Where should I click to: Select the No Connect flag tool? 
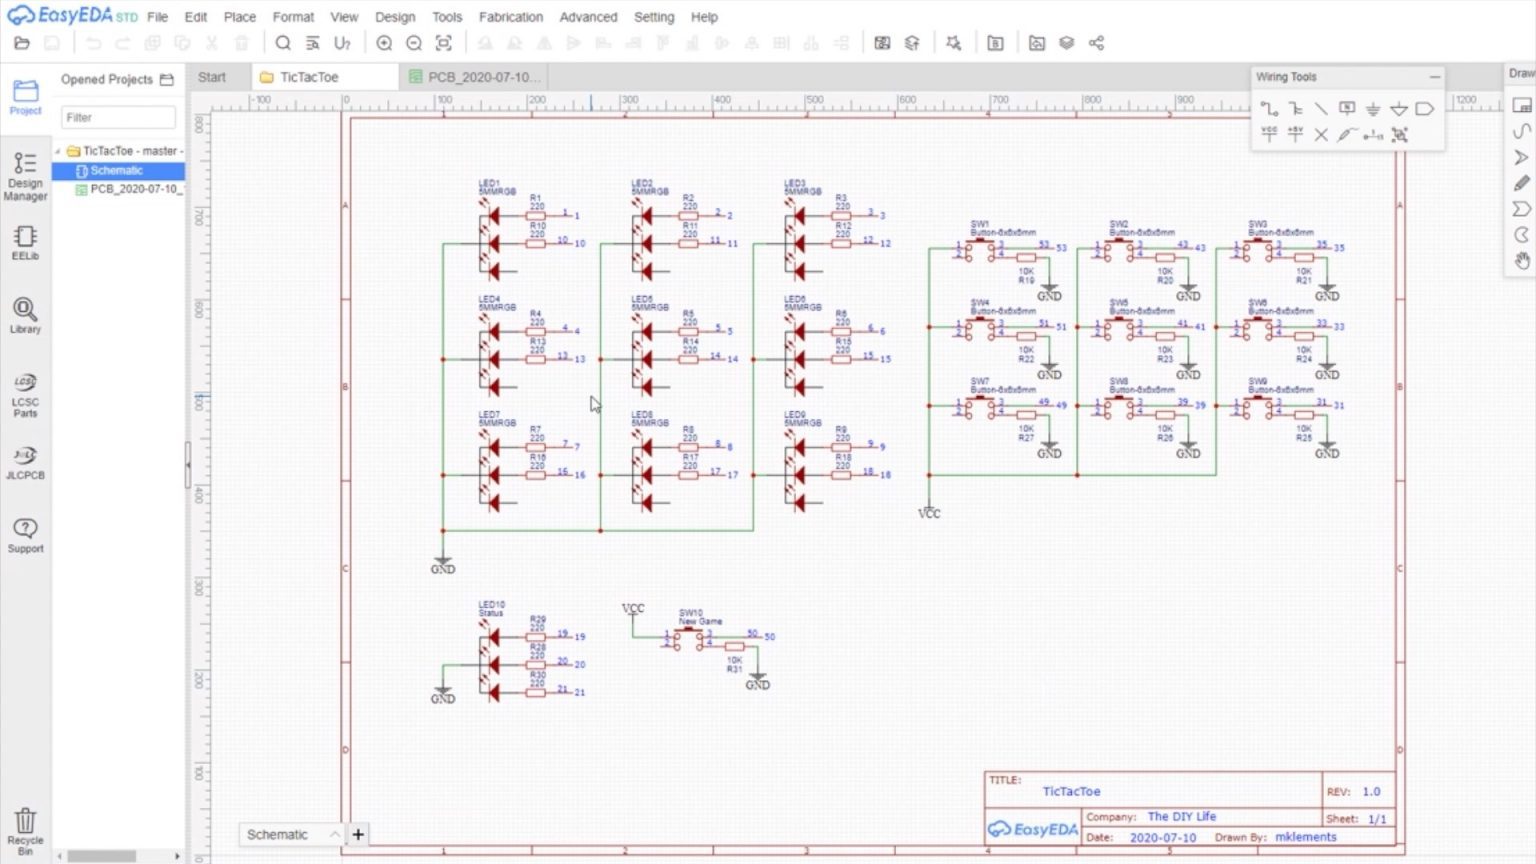click(1322, 134)
